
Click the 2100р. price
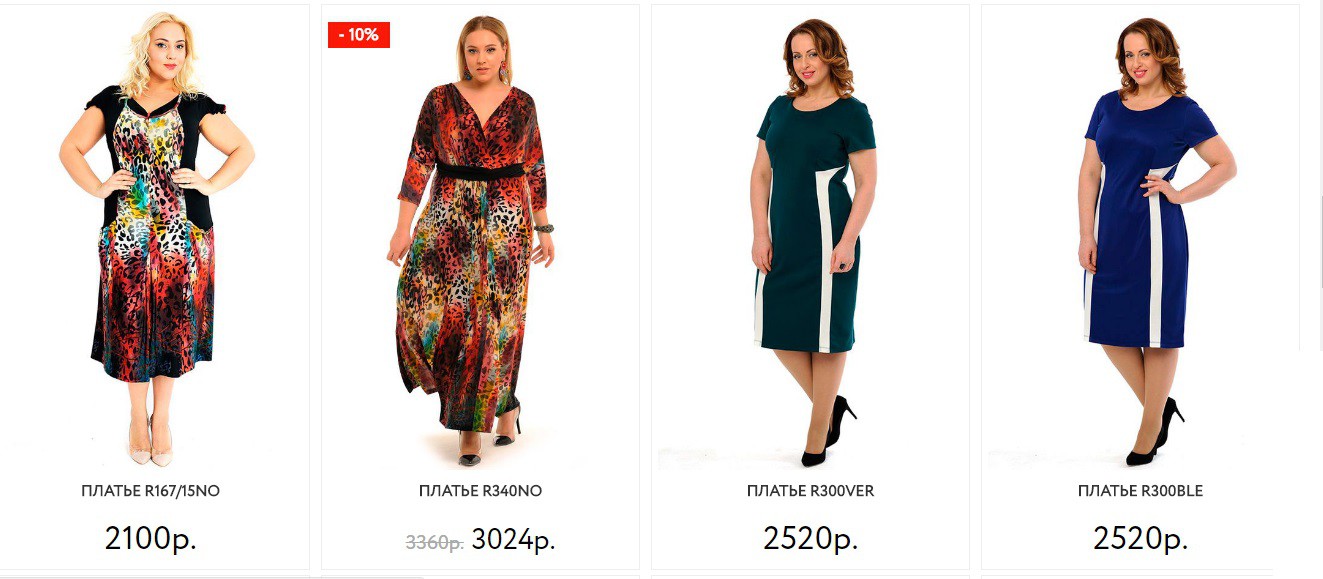(x=151, y=538)
